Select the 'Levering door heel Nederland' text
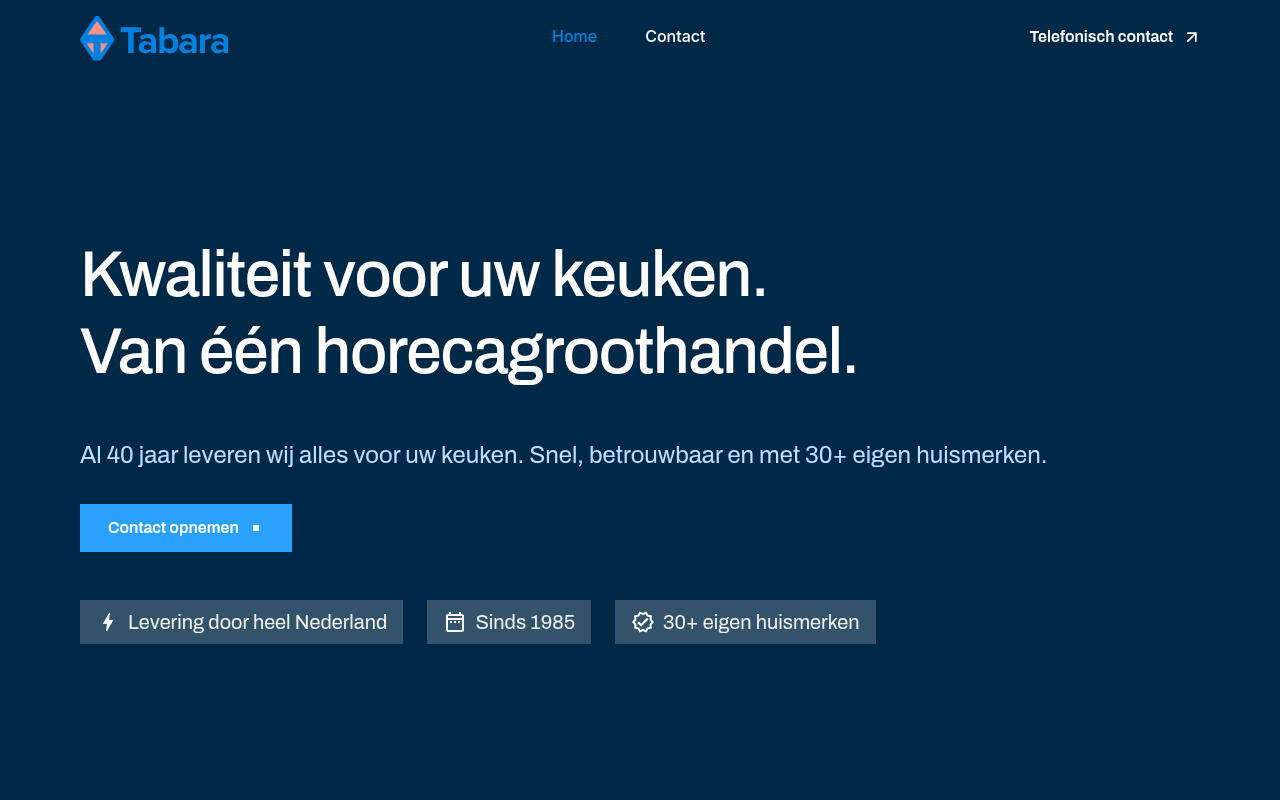This screenshot has height=800, width=1280. click(257, 622)
